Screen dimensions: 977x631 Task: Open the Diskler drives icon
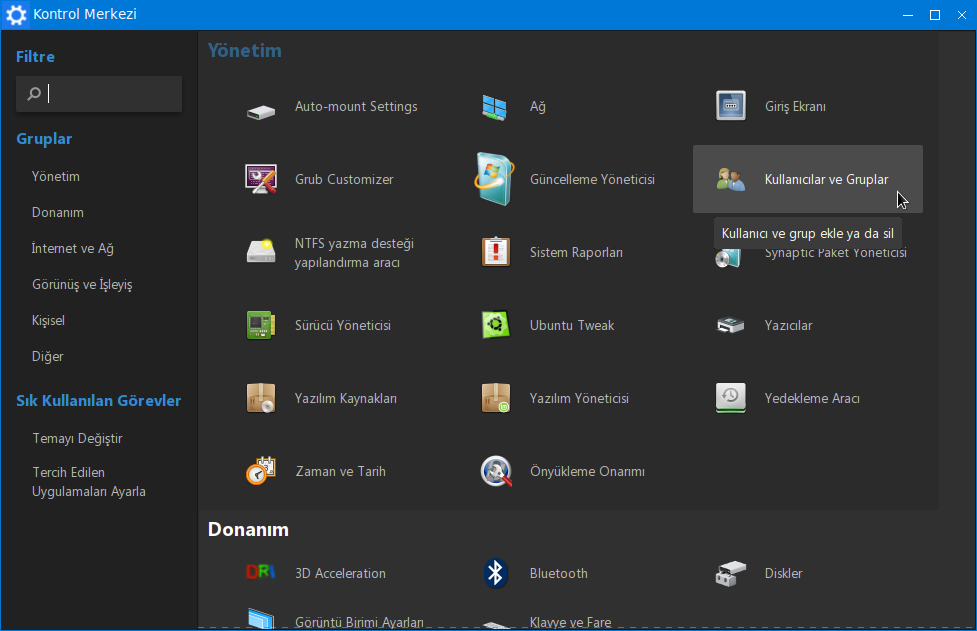tap(730, 574)
